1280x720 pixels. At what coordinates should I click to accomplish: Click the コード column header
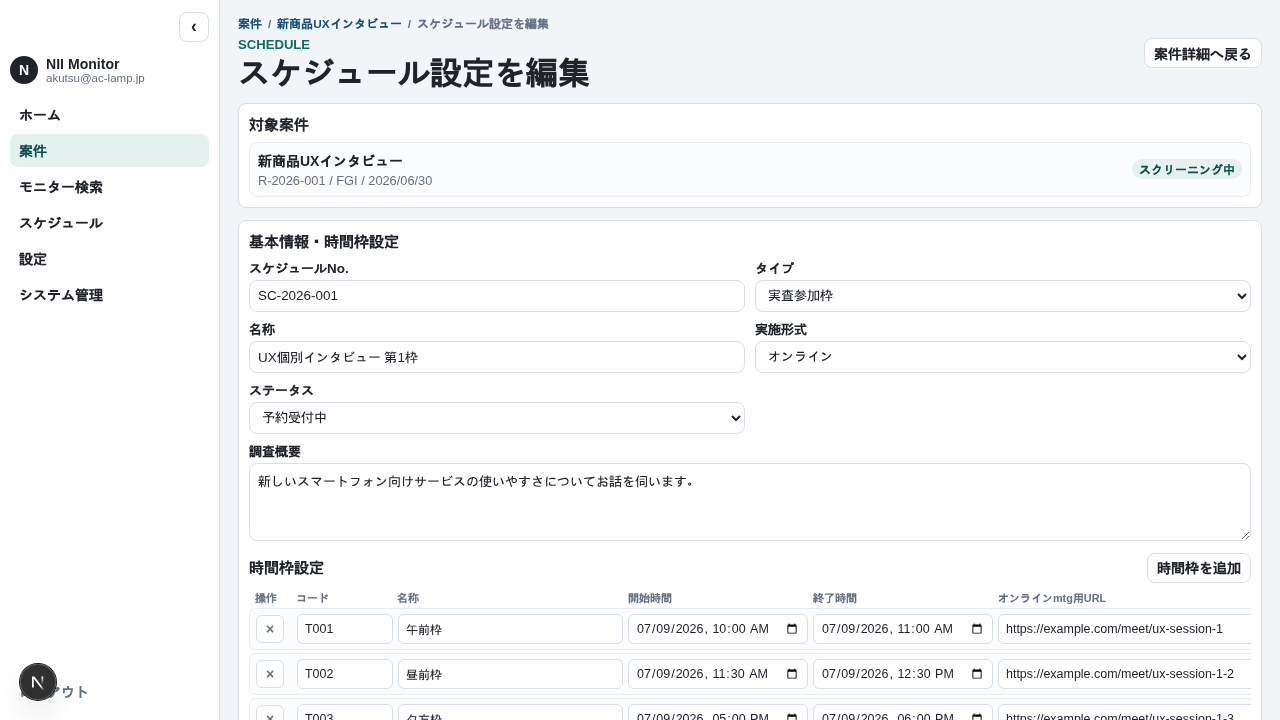click(312, 598)
